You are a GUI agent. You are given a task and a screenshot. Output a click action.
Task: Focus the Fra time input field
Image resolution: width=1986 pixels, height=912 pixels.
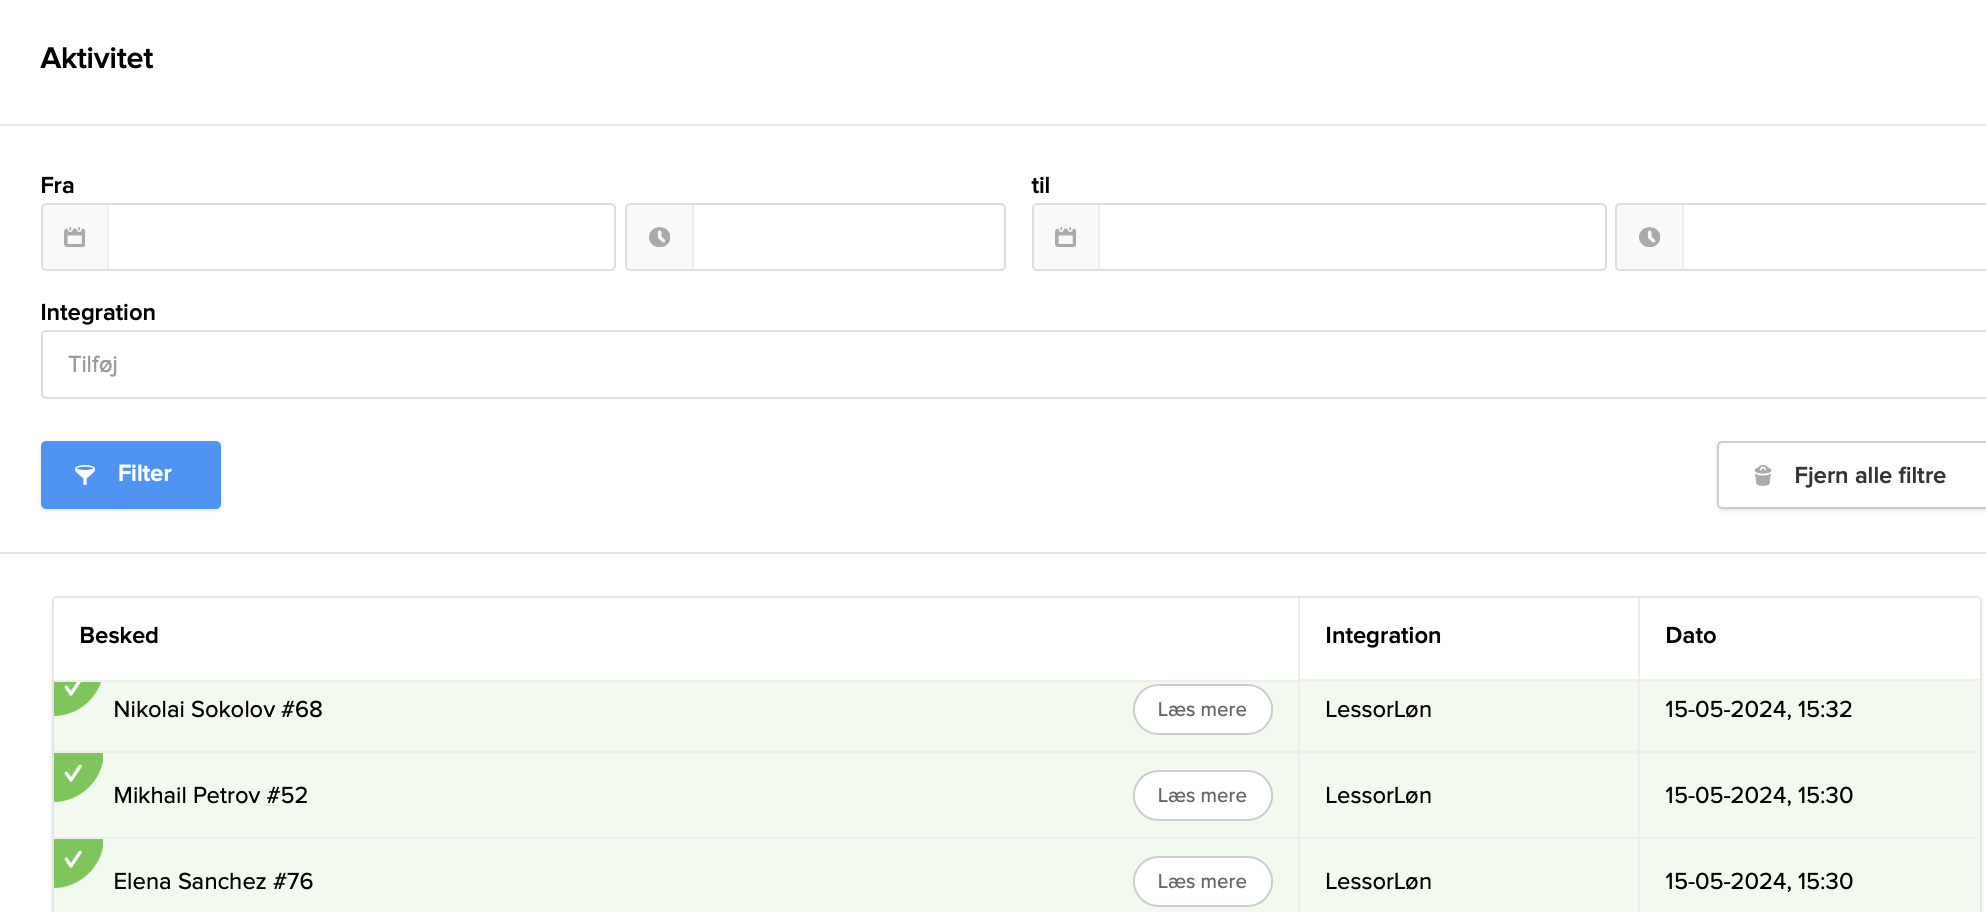(x=848, y=237)
